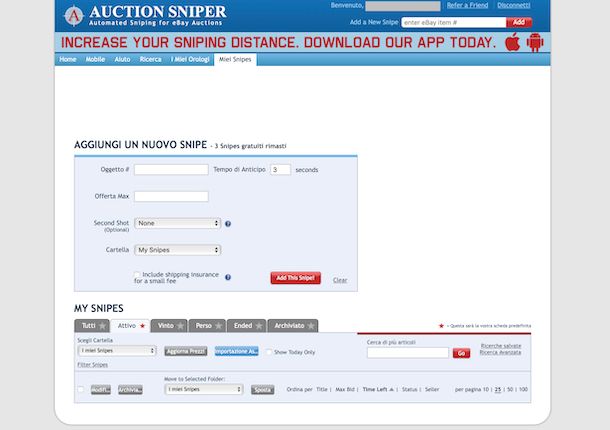Click star icon on Perso tab

[219, 326]
